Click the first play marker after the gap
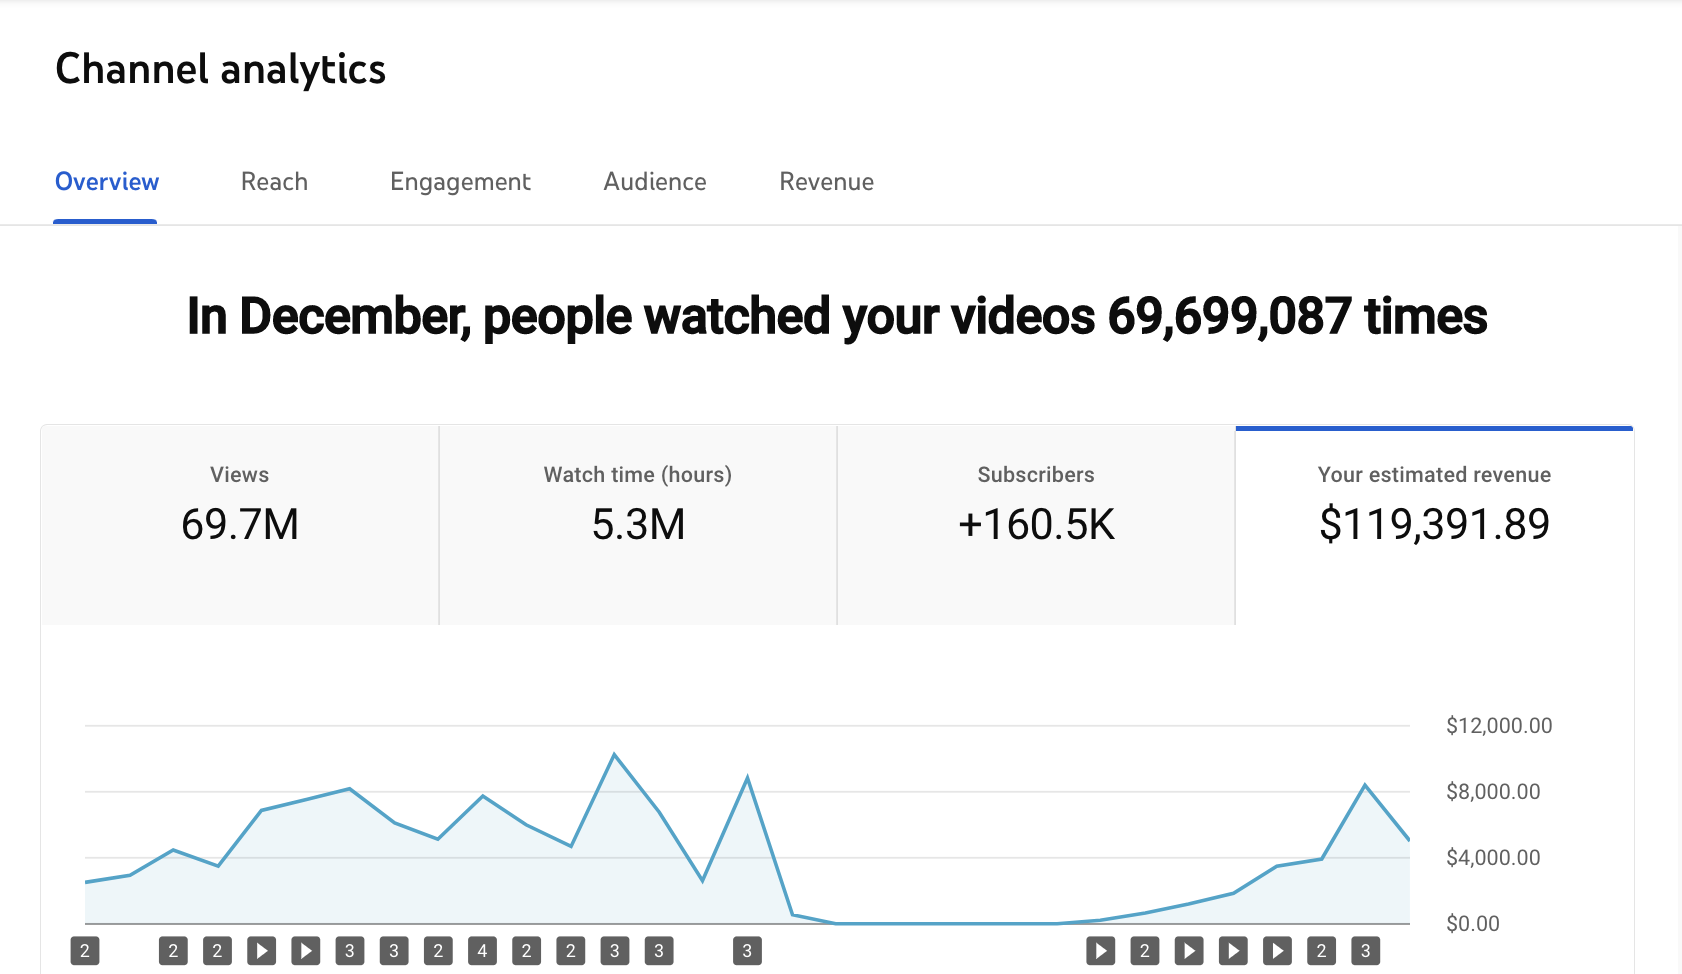The height and width of the screenshot is (974, 1682). (x=1100, y=951)
